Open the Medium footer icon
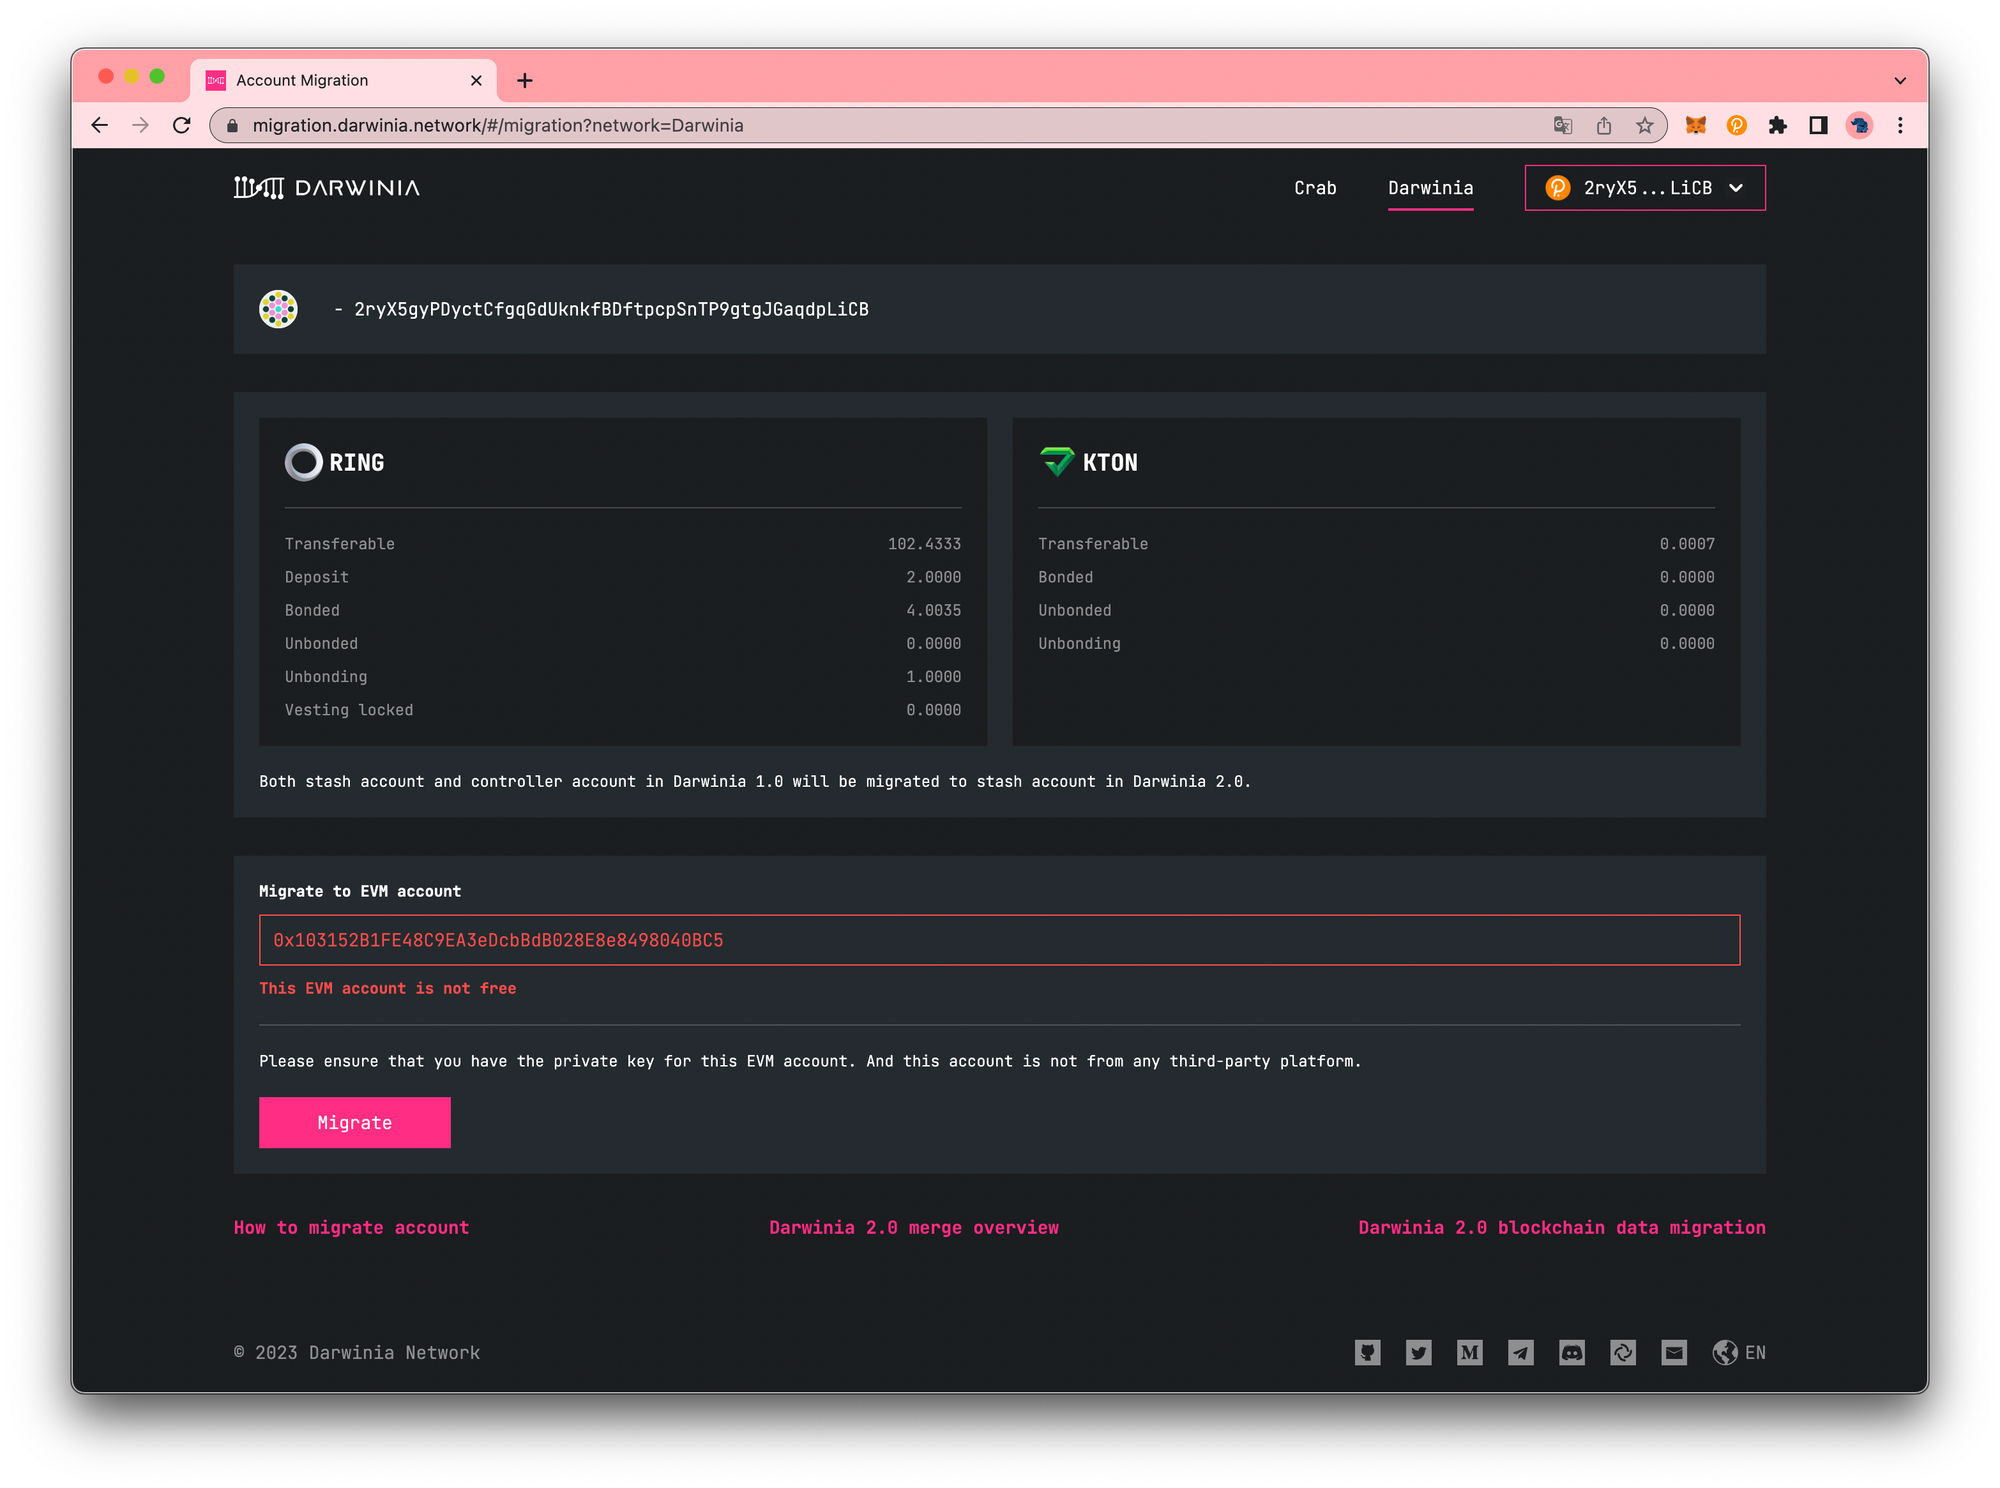The image size is (2000, 1488). coord(1469,1353)
